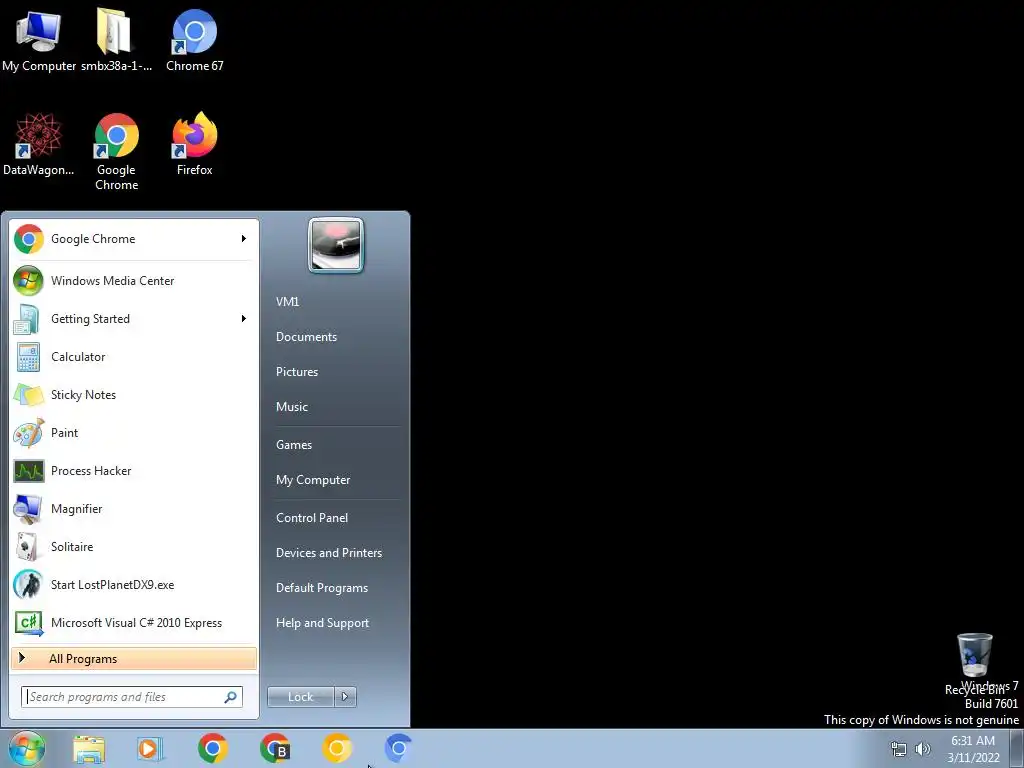The image size is (1024, 768).
Task: Open VM1 user folder
Action: (x=287, y=302)
